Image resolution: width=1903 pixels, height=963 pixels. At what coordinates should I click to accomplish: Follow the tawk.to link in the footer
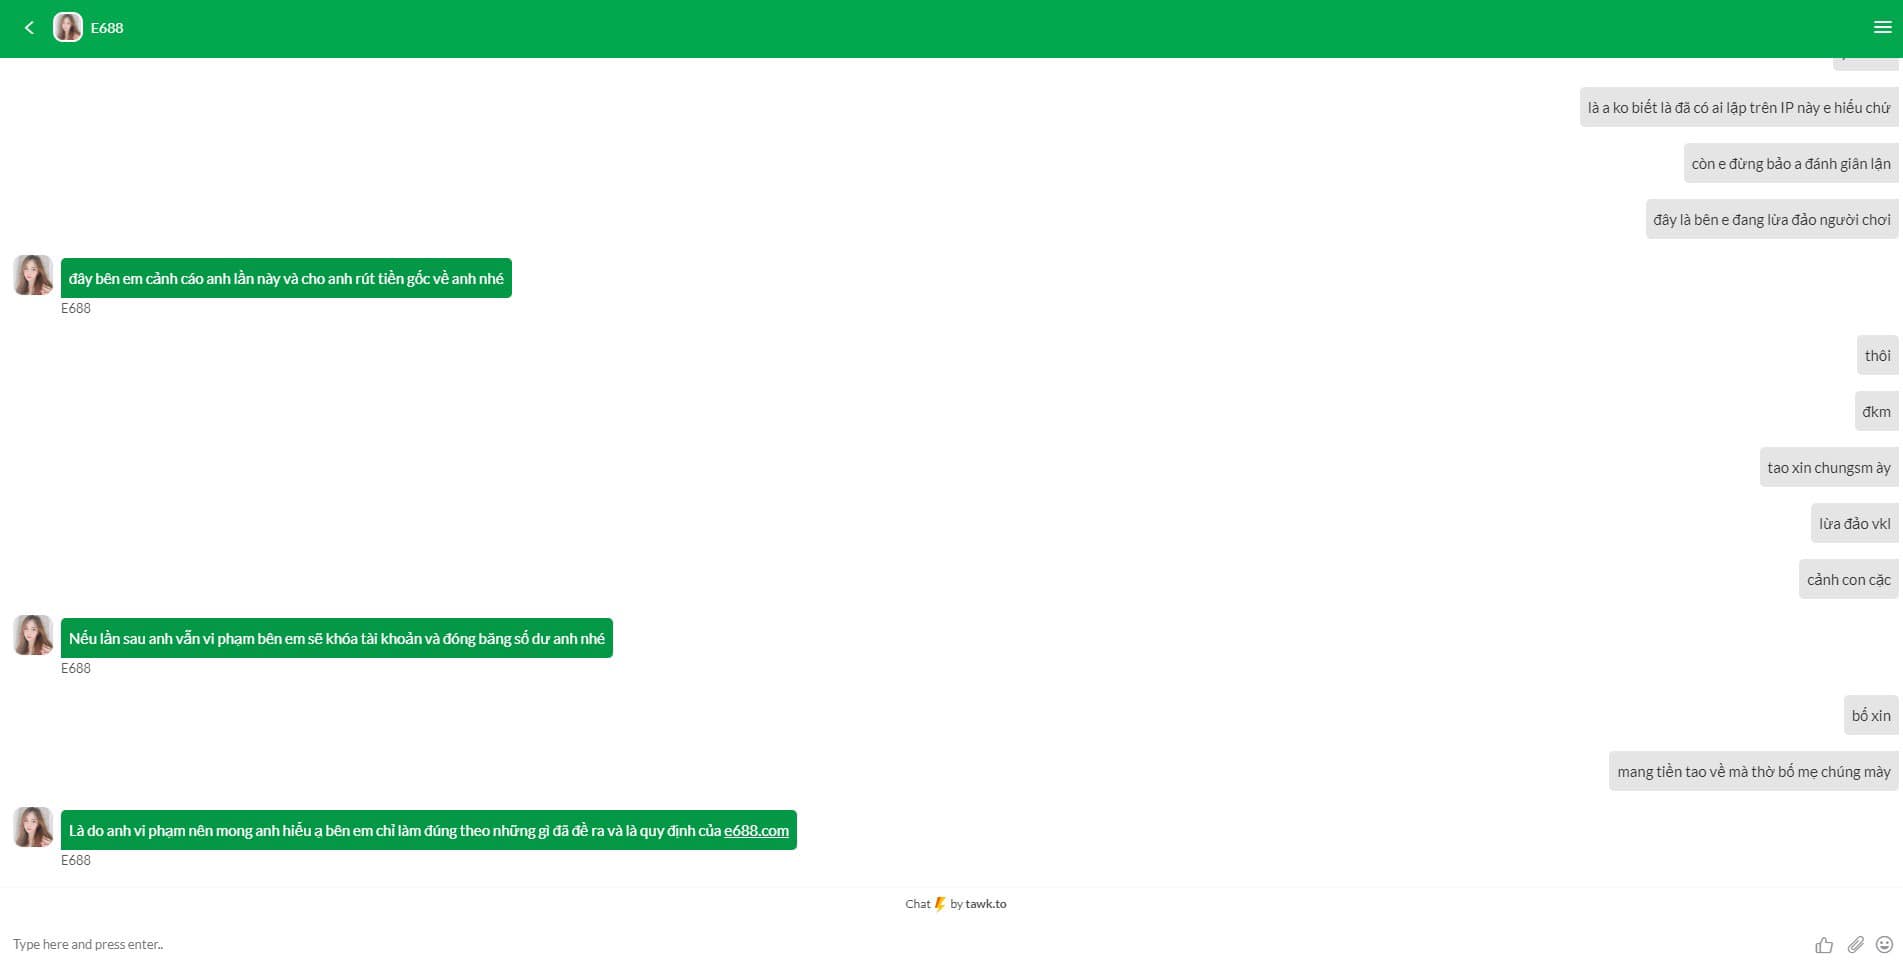coord(985,904)
